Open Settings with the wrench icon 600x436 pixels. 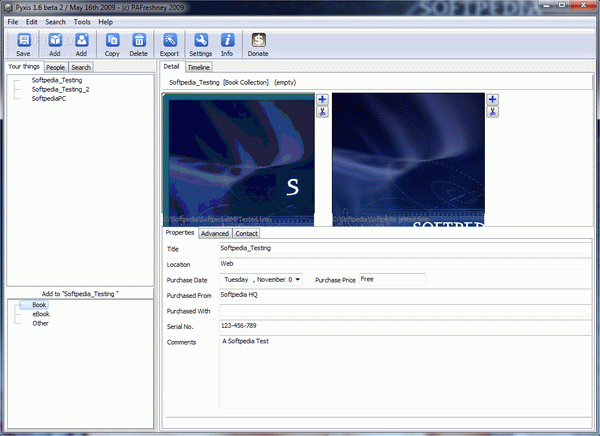coord(201,40)
